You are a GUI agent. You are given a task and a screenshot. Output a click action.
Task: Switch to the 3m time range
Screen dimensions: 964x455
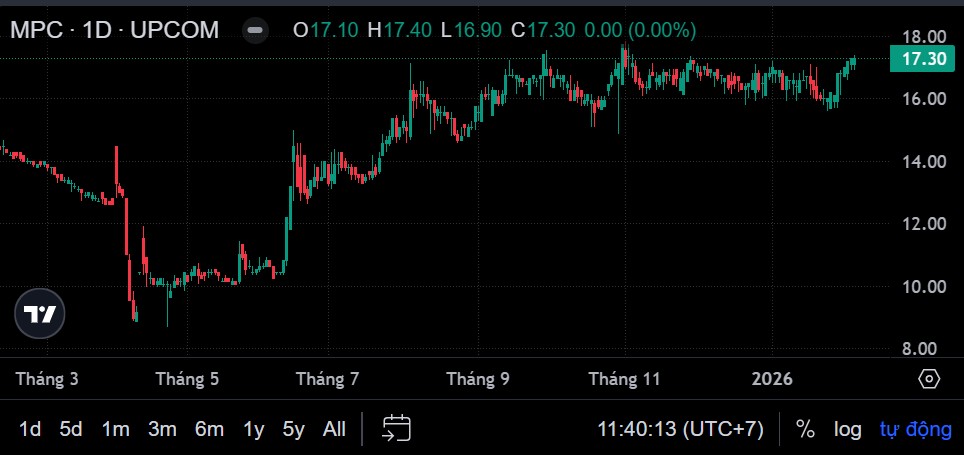point(162,429)
